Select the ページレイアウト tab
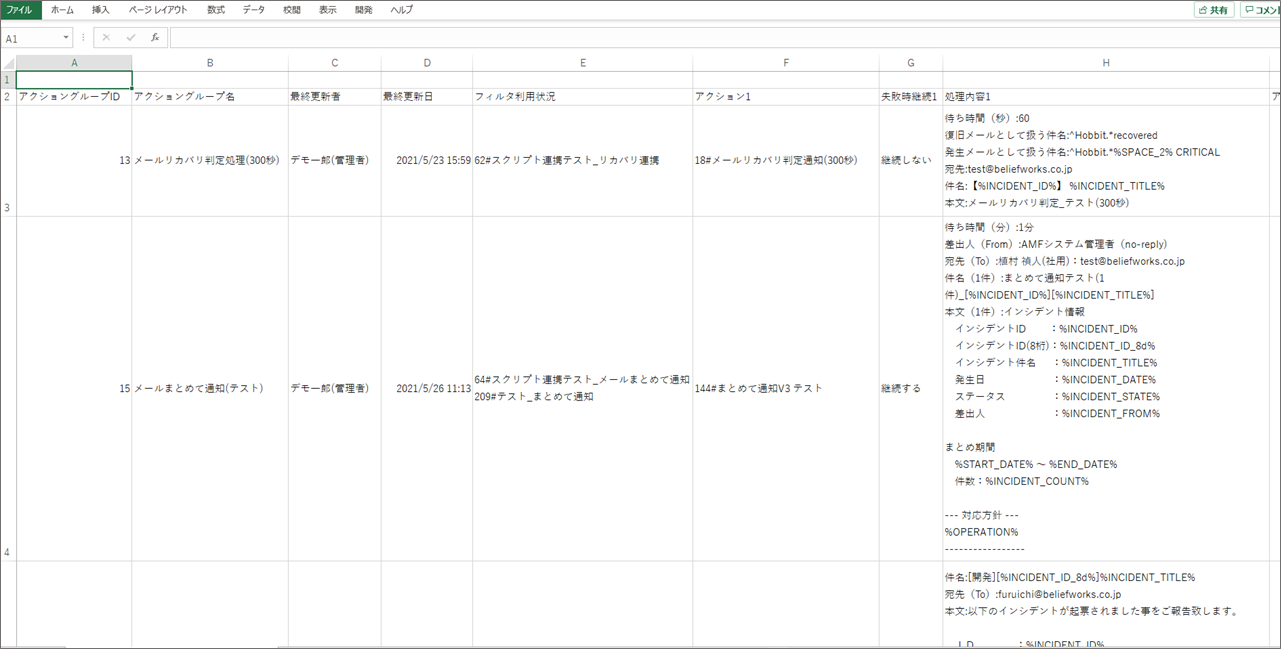This screenshot has width=1283, height=649. tap(158, 9)
